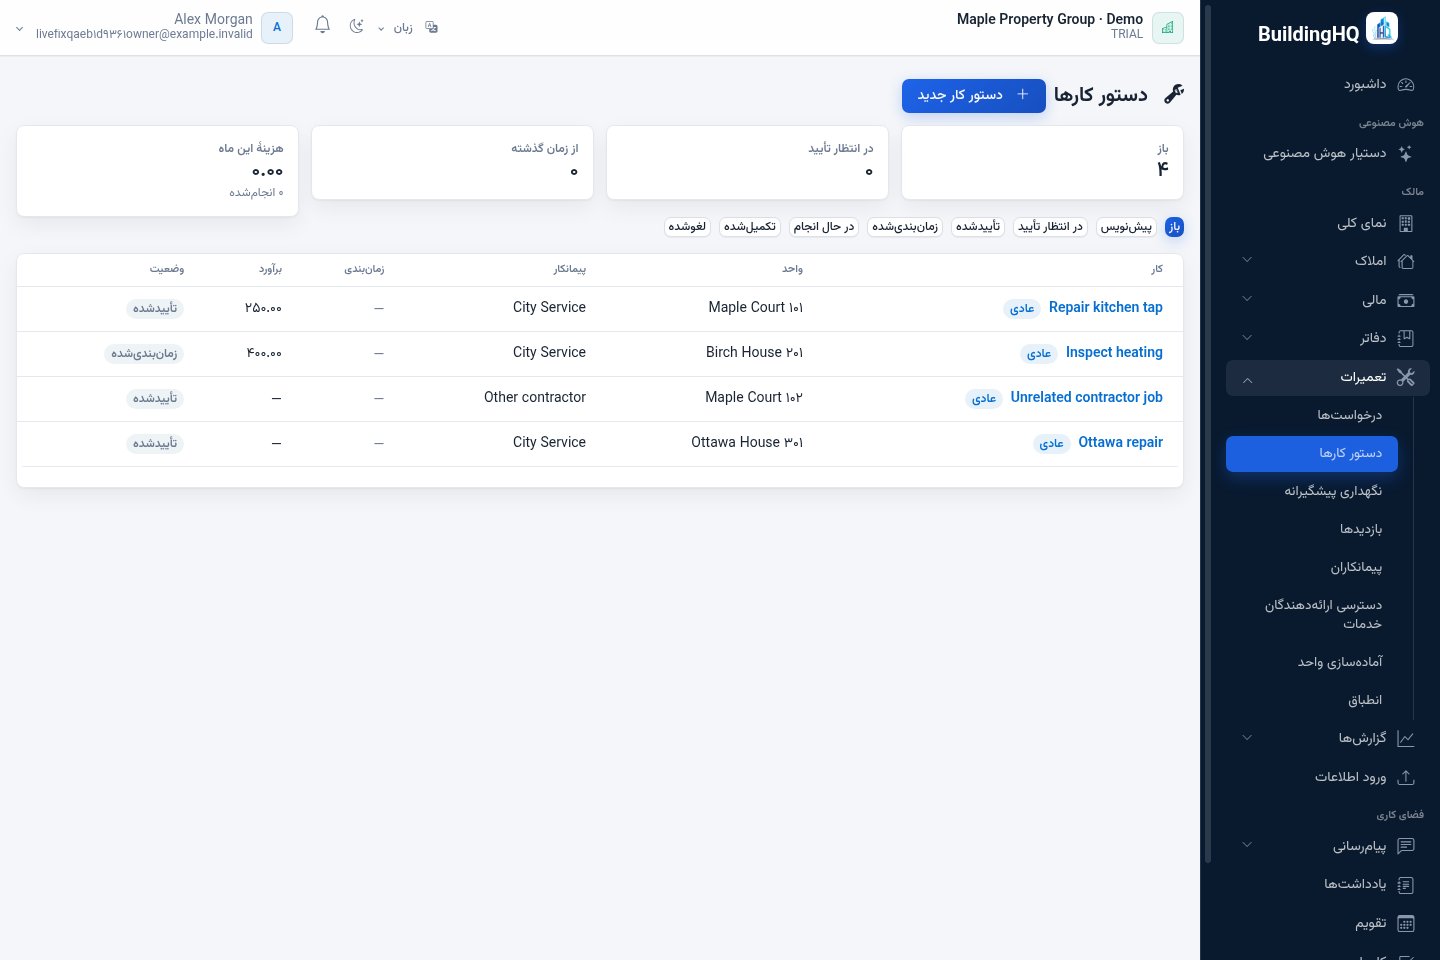The width and height of the screenshot is (1440, 960).
Task: Click the ورود اطلاعات upload icon
Action: click(1405, 777)
